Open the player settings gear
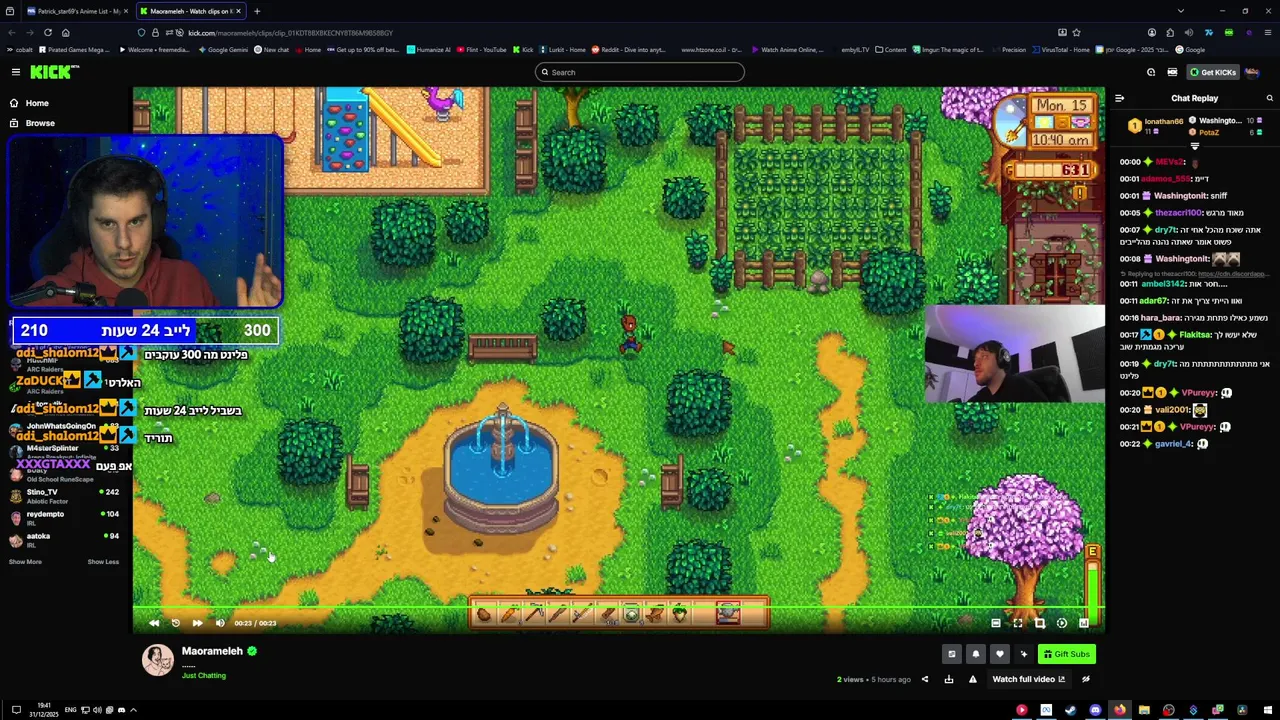The image size is (1280, 720). (x=1062, y=623)
